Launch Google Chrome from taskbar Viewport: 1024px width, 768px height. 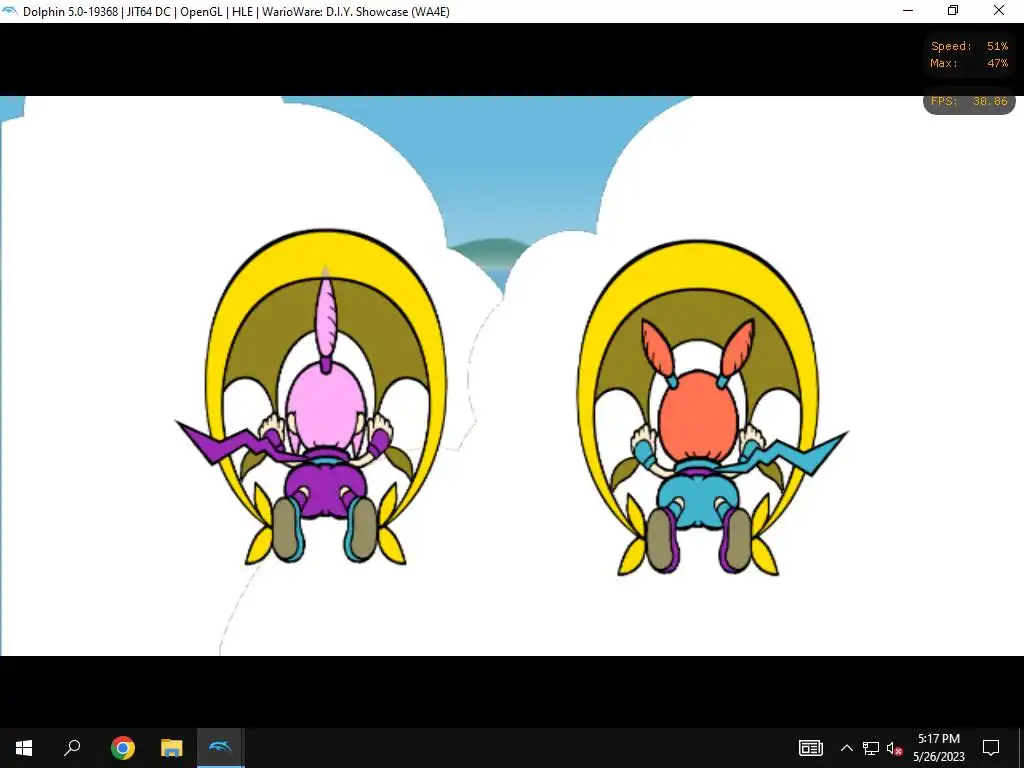pos(122,748)
